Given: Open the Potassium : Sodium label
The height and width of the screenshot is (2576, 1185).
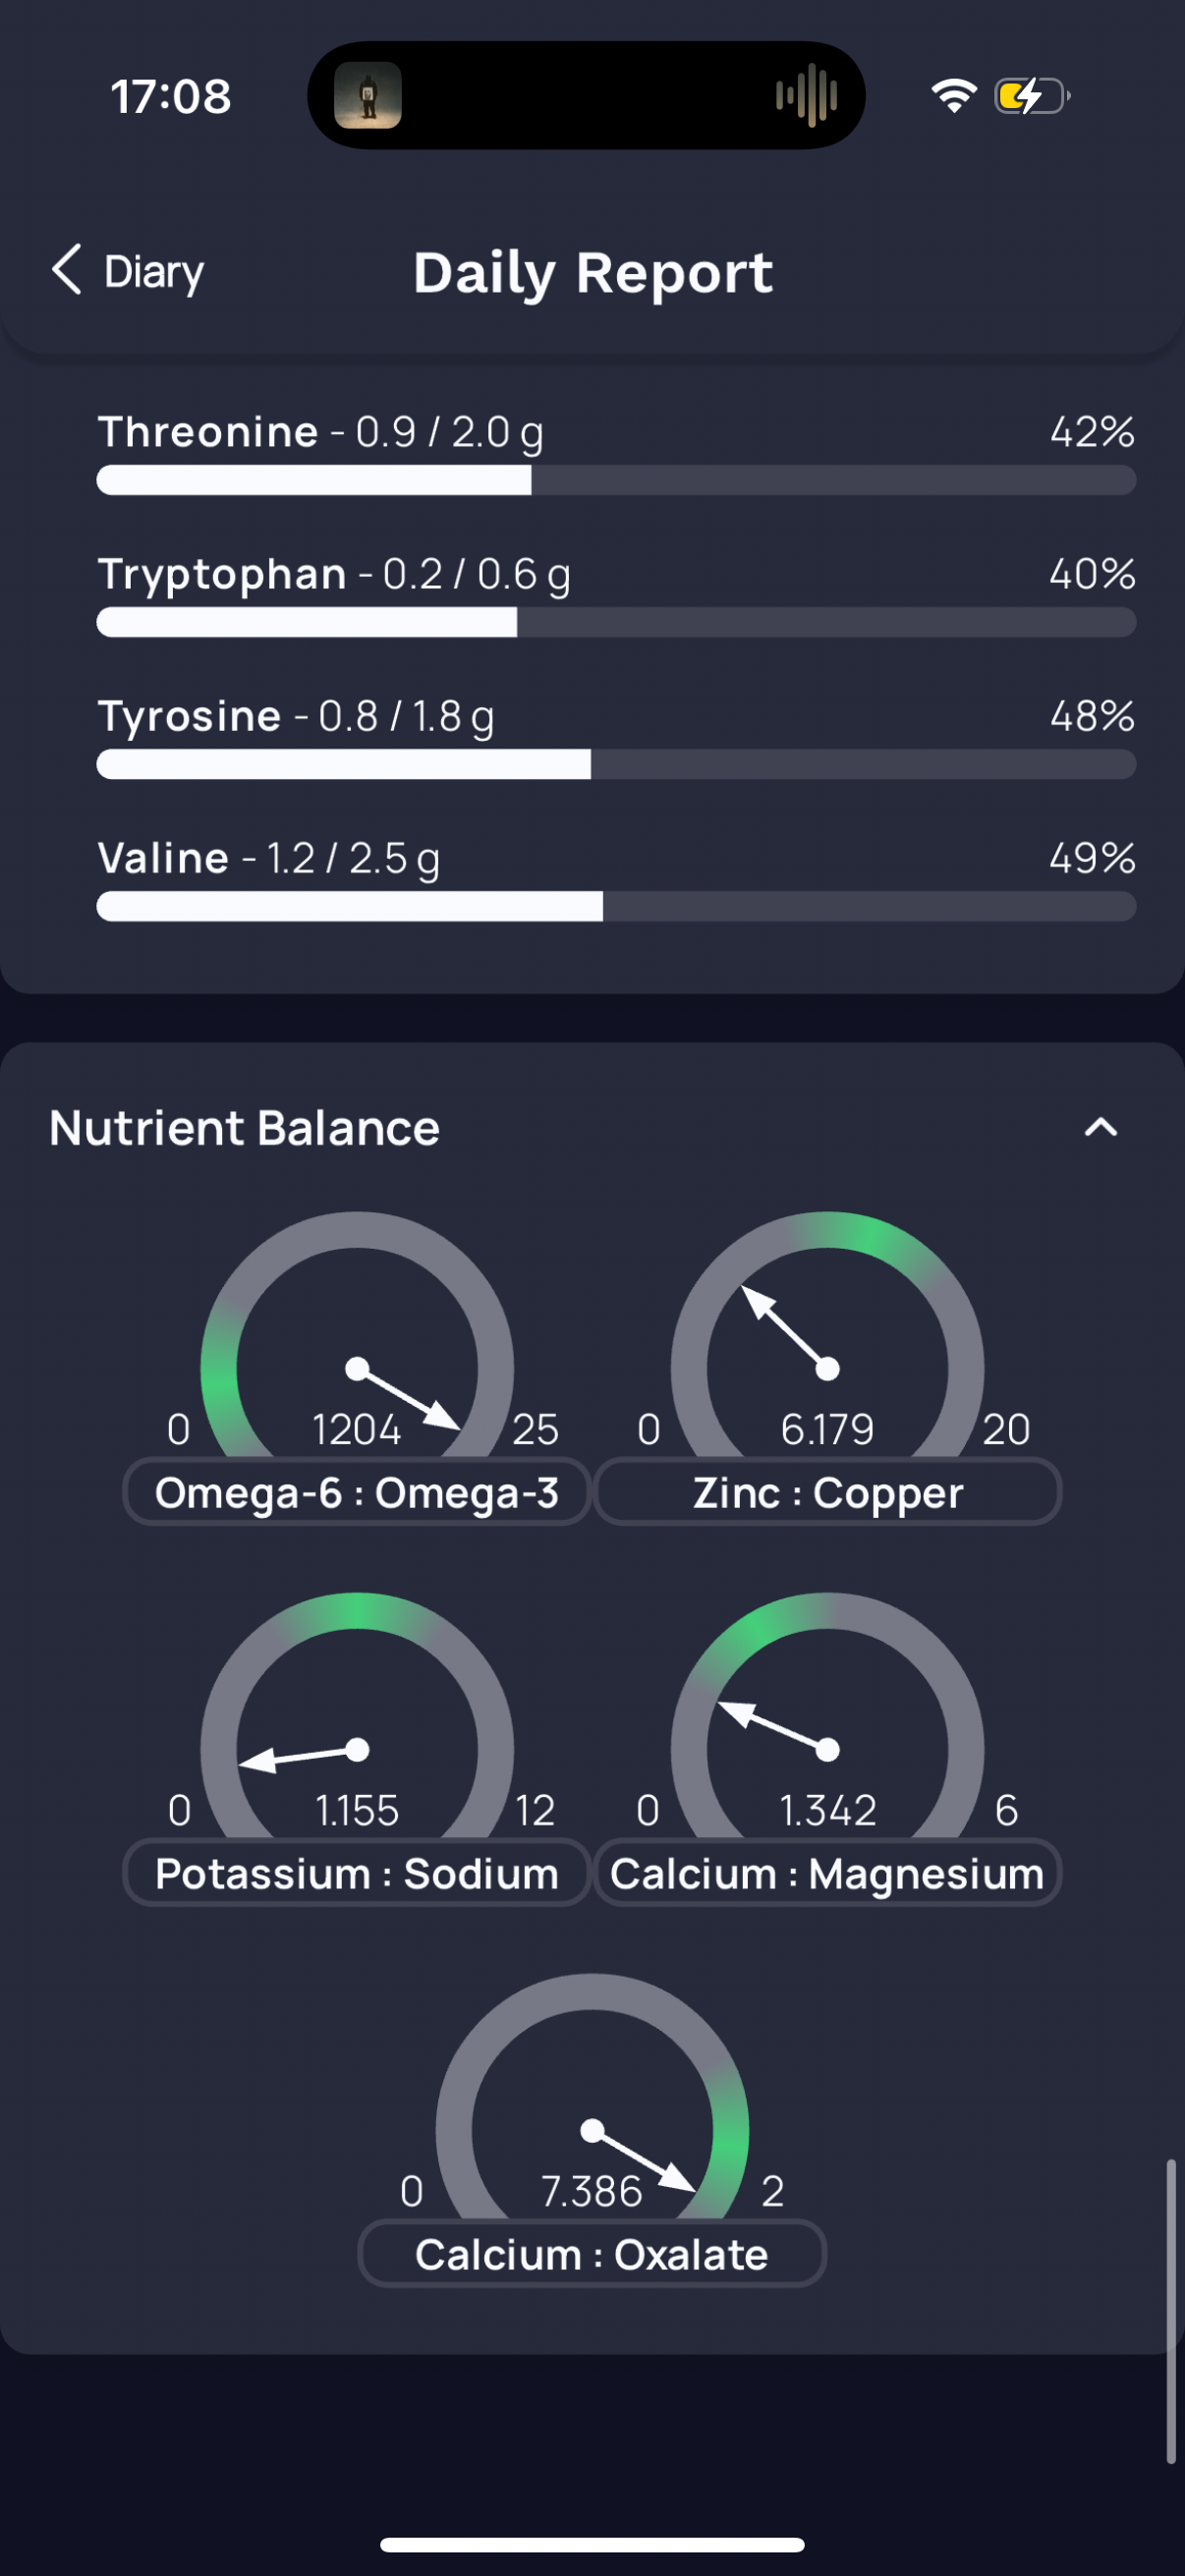Looking at the screenshot, I should pos(357,1873).
